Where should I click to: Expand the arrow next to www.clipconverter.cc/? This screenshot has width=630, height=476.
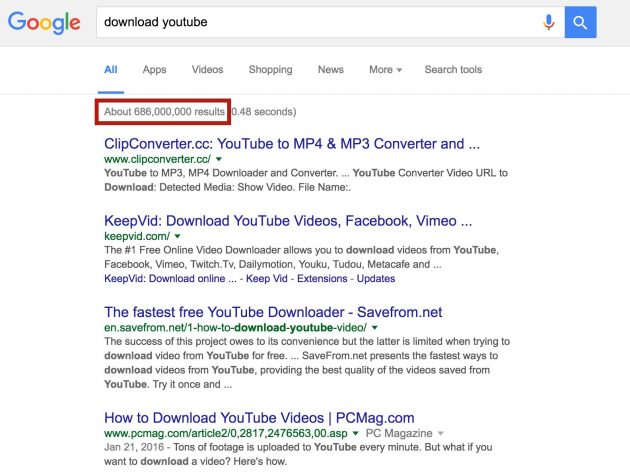[219, 159]
